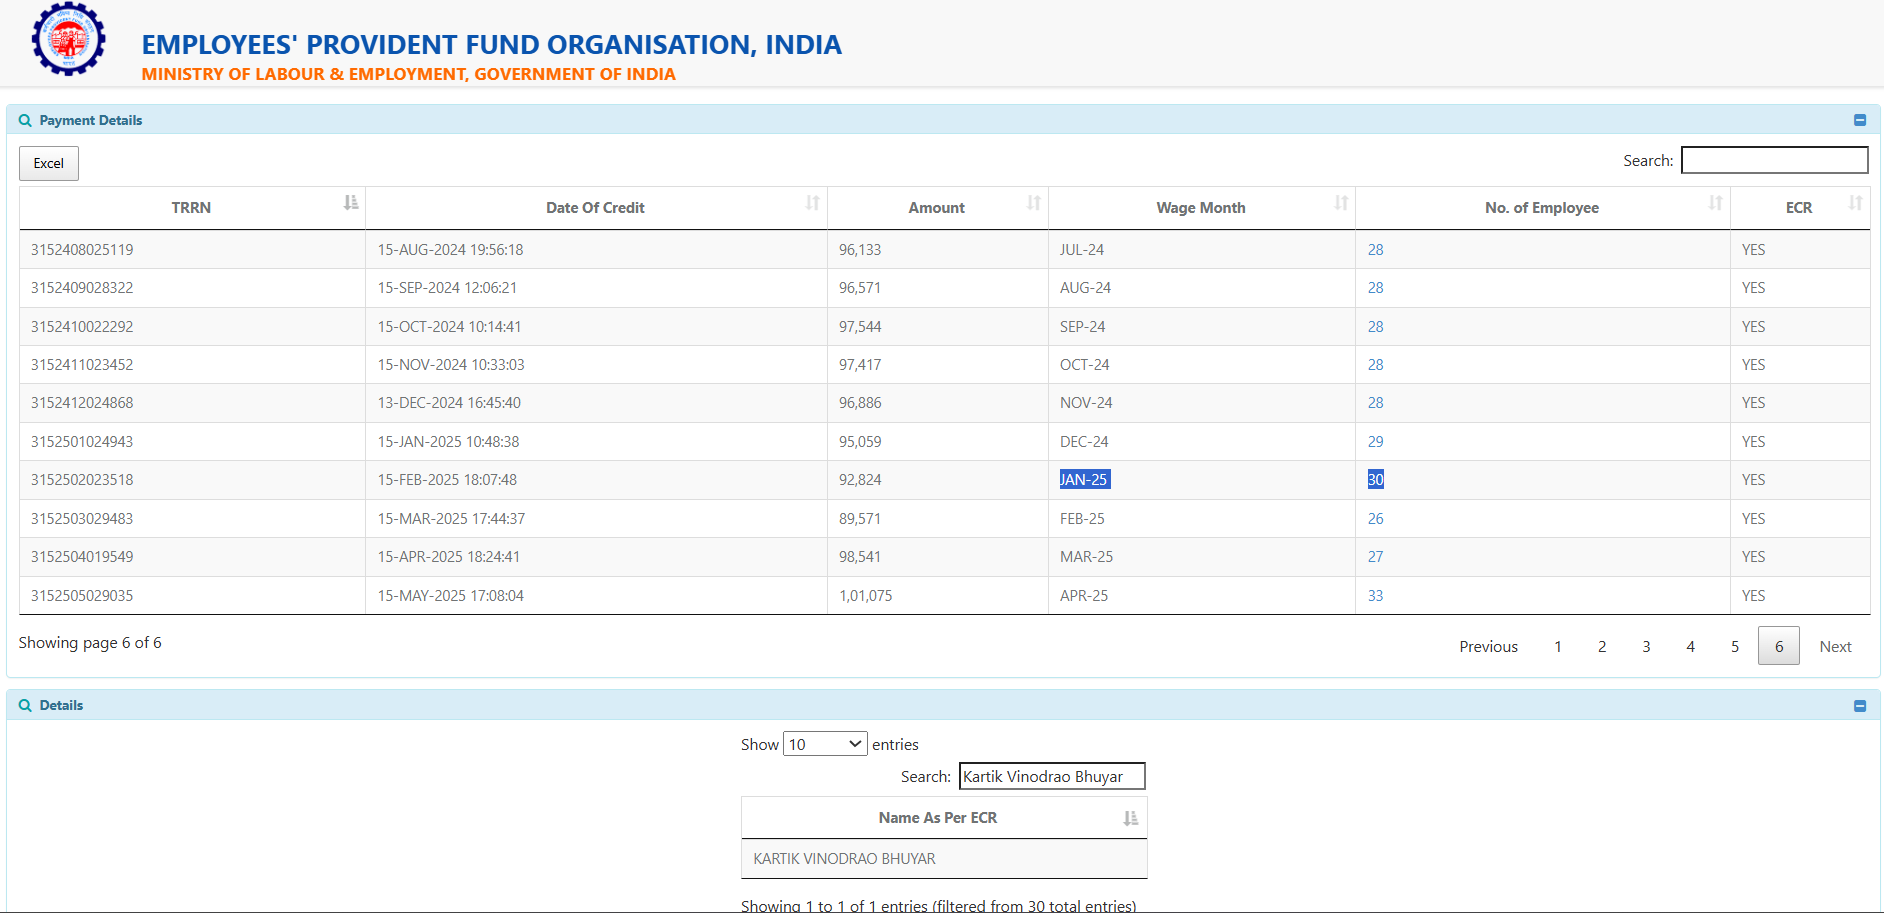Image resolution: width=1884 pixels, height=913 pixels.
Task: Open employee count 33 for APR-25
Action: tap(1376, 596)
